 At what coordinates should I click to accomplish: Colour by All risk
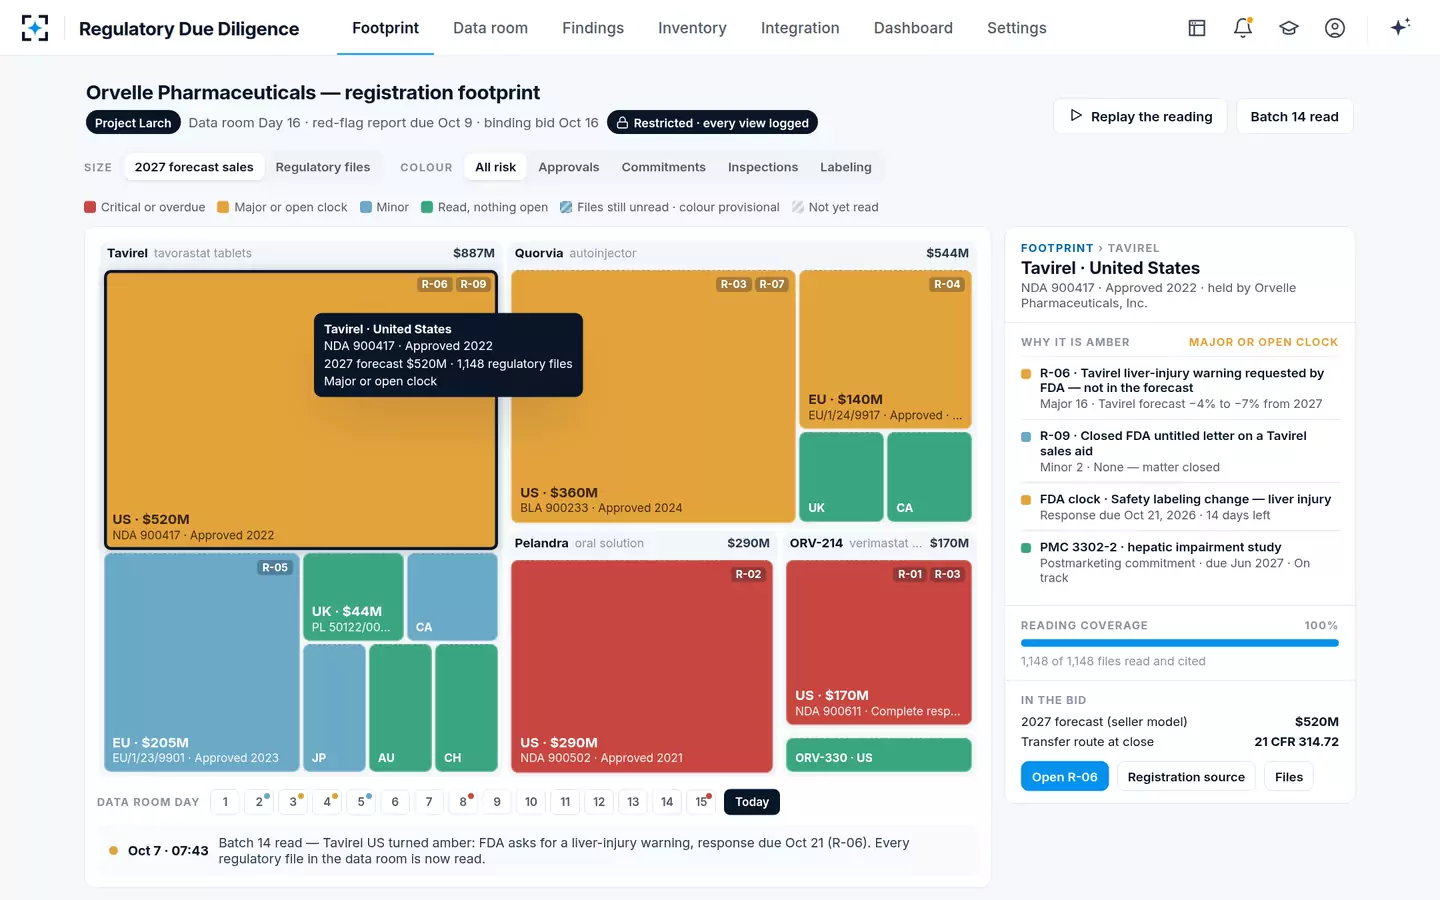(496, 167)
